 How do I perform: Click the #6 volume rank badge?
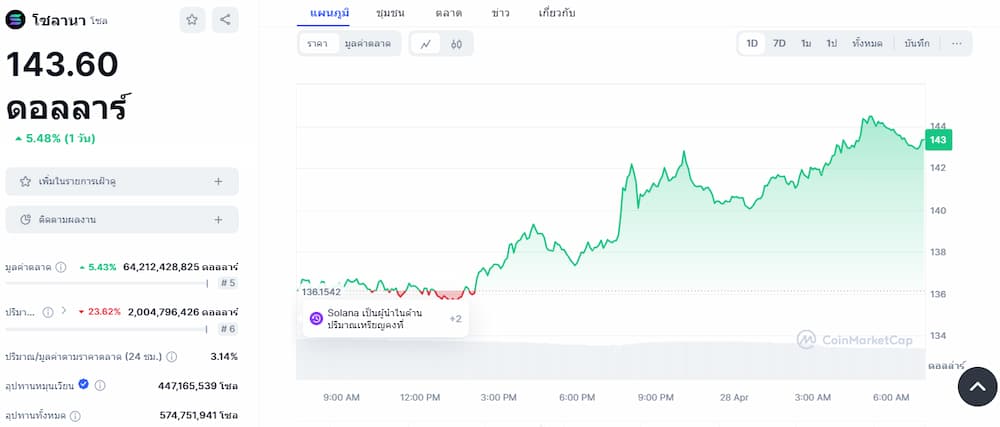pyautogui.click(x=228, y=329)
